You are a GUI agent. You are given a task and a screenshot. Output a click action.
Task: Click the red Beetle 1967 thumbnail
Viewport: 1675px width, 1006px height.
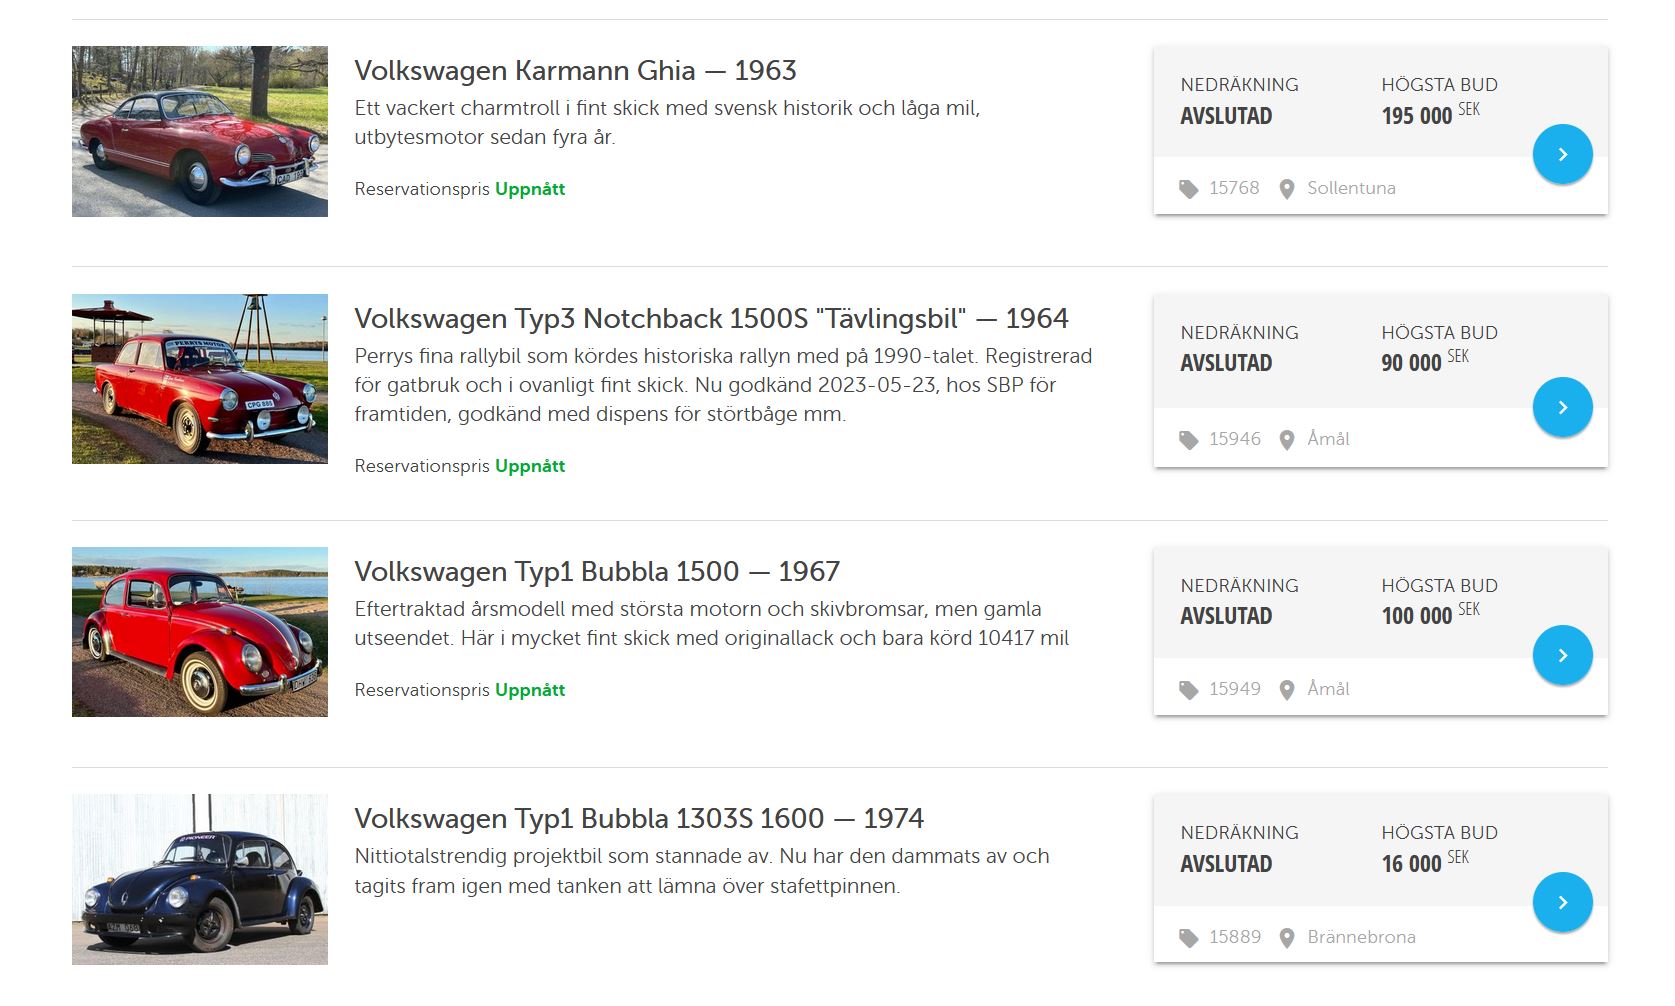(200, 632)
